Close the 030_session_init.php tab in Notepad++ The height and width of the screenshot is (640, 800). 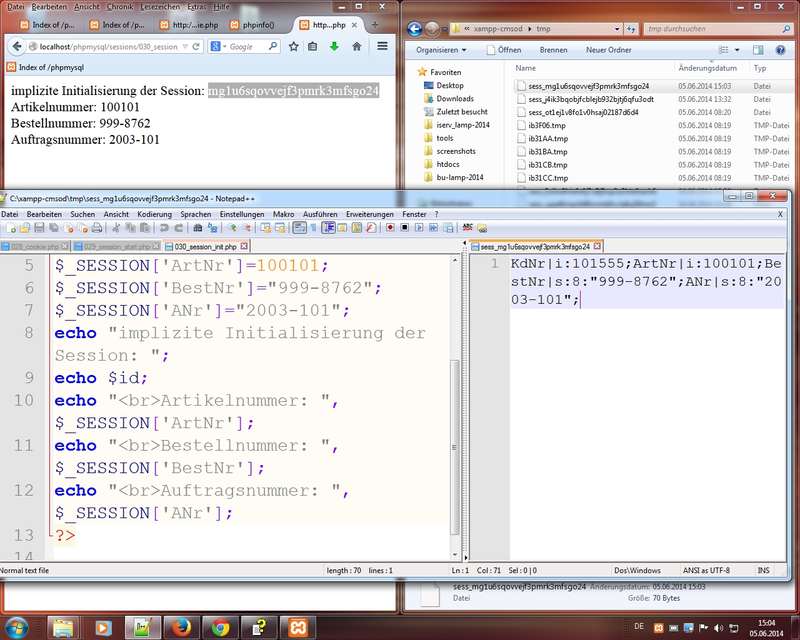pyautogui.click(x=244, y=246)
